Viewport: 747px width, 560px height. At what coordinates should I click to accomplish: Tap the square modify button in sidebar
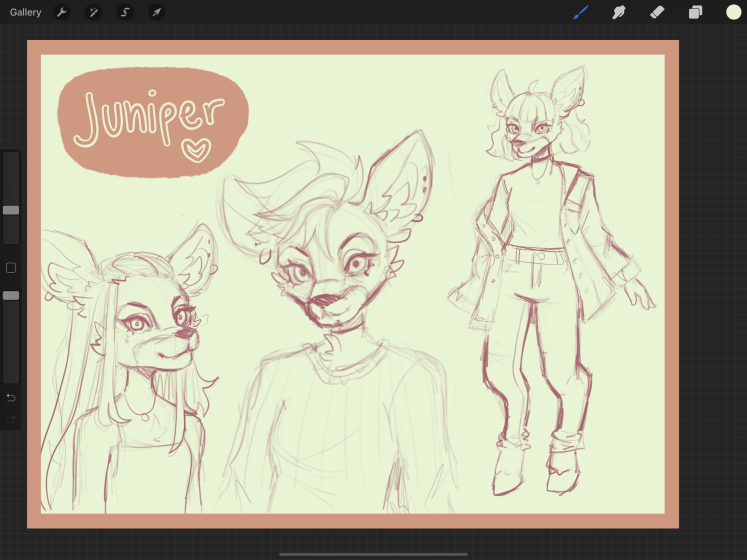click(x=11, y=268)
